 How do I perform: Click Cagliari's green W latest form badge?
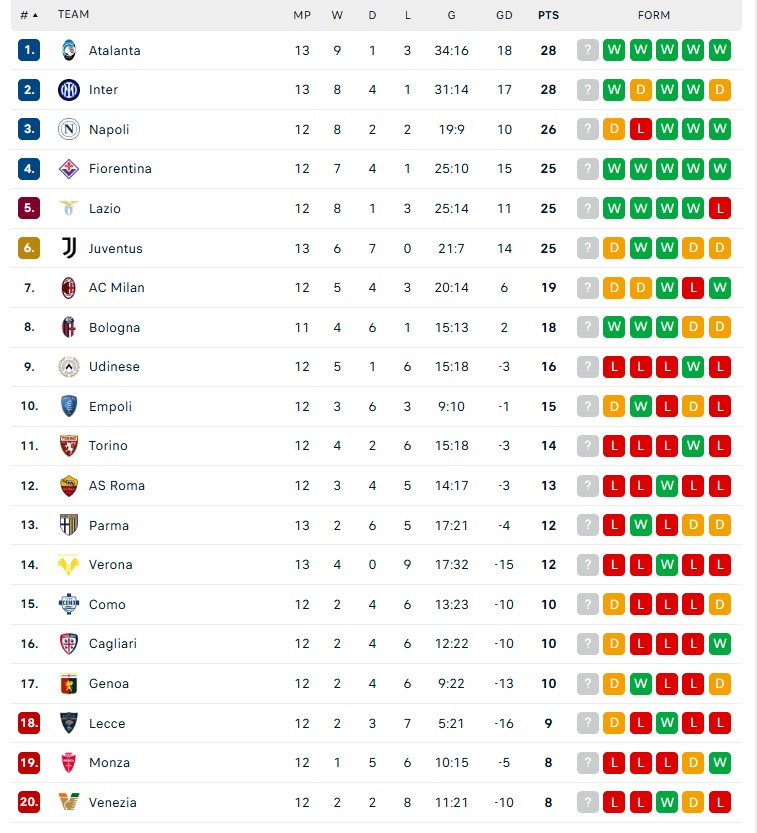pos(720,644)
